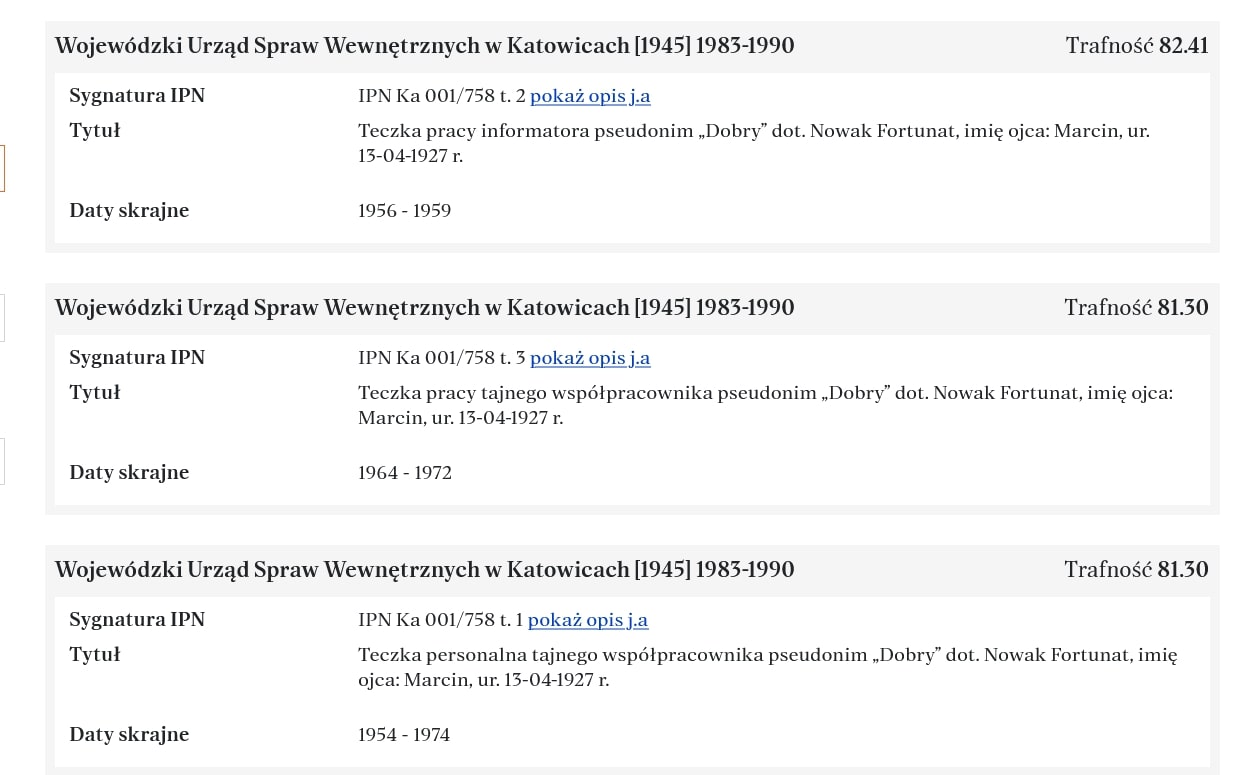Viewport: 1251px width, 775px height.
Task: Click the Trafność 82.41 relevance score
Action: coord(1136,45)
